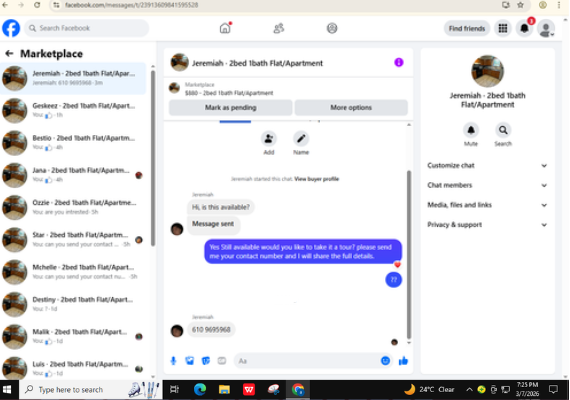
Task: Open the clock and date in taskbar
Action: coord(527,389)
